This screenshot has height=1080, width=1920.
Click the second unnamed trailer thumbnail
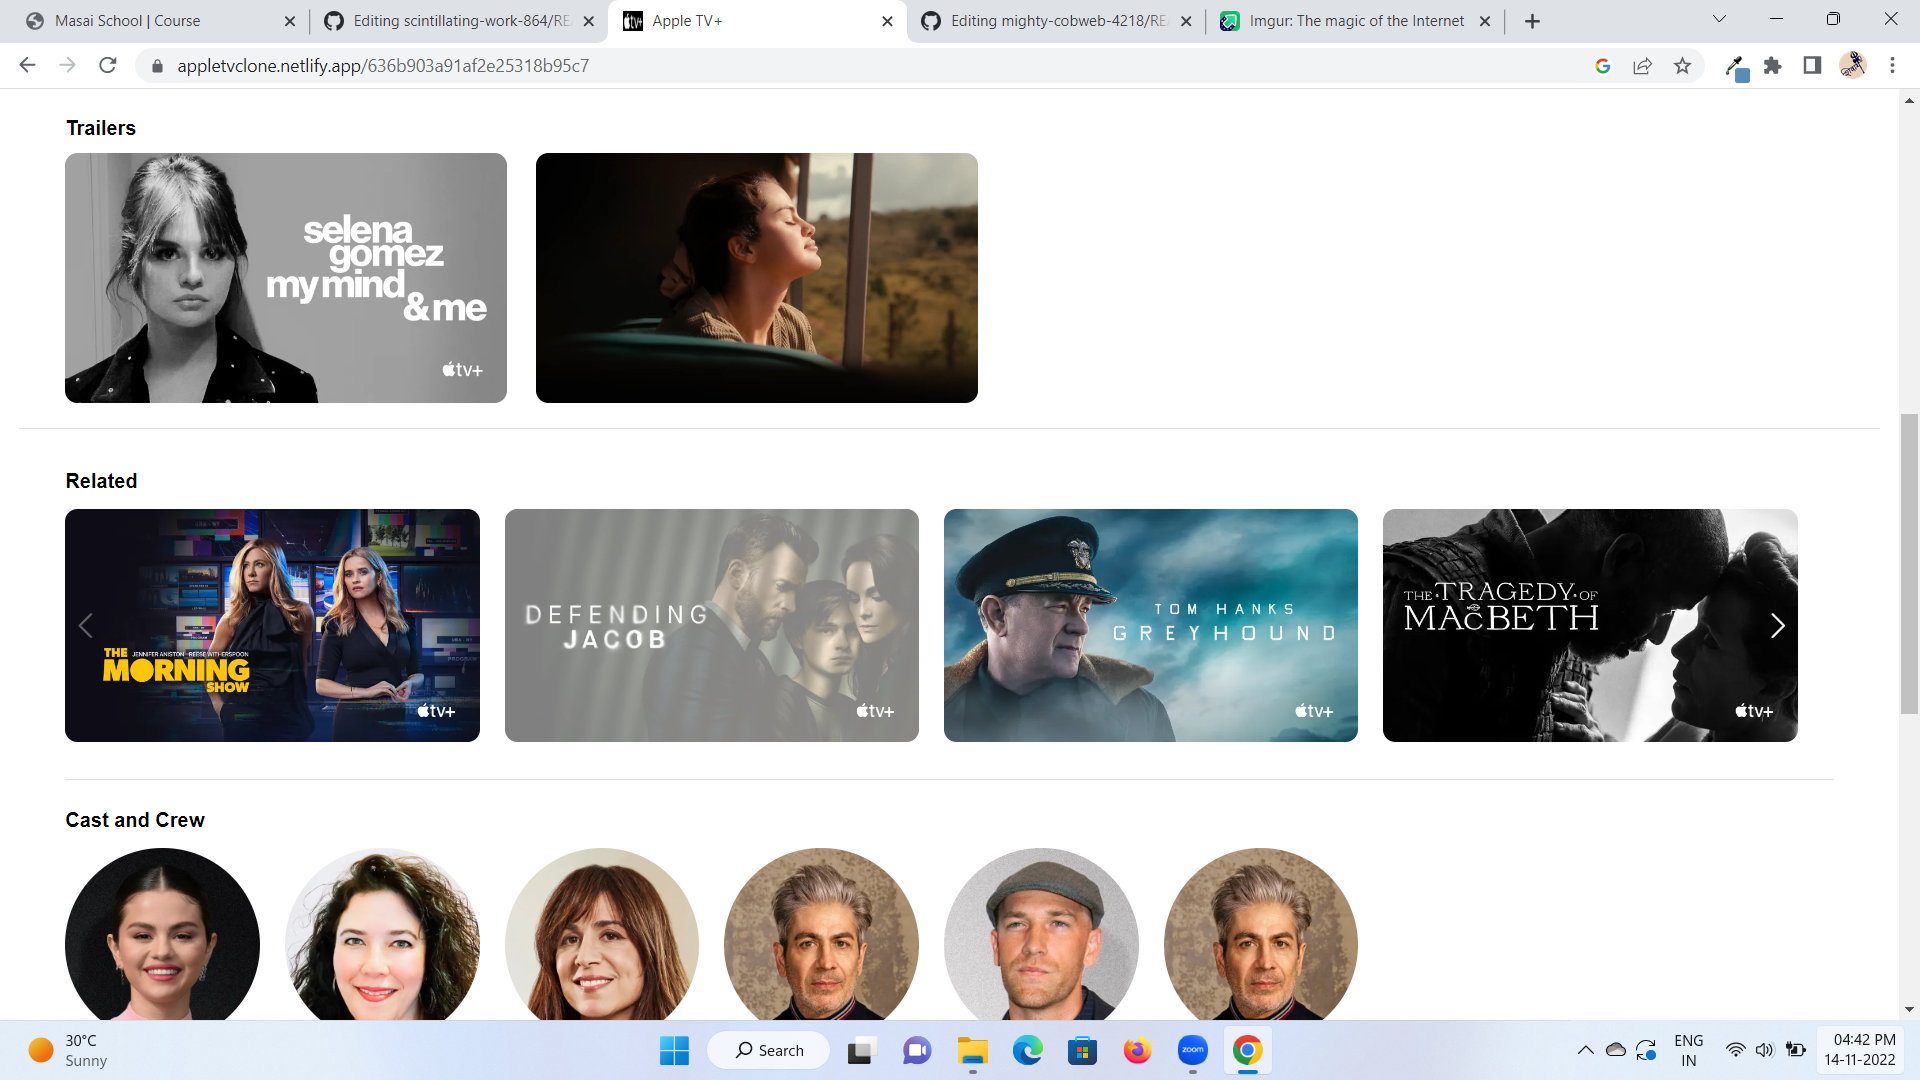pos(756,277)
